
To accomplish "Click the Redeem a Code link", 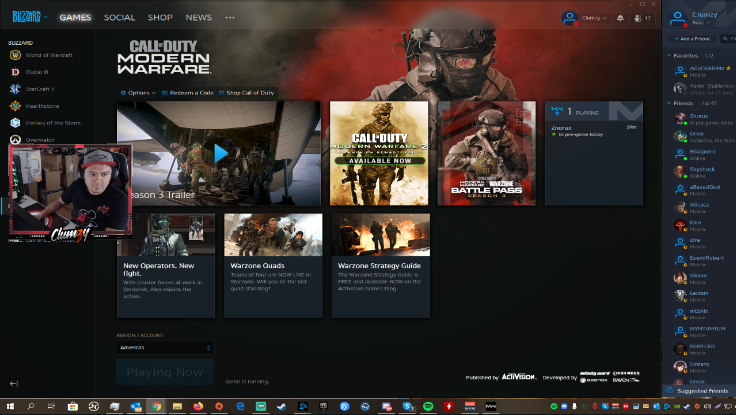I will pyautogui.click(x=187, y=93).
